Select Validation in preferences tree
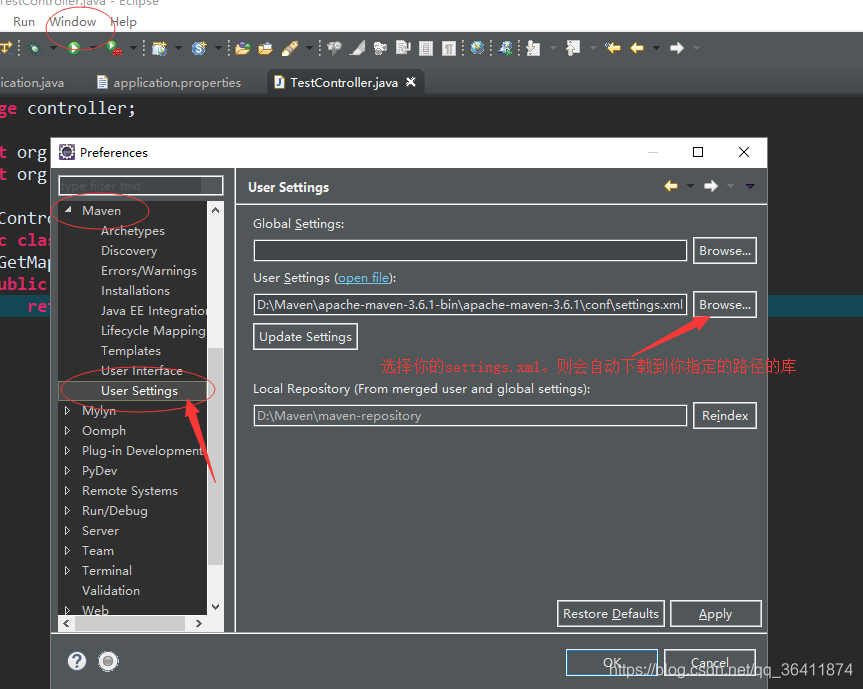This screenshot has width=863, height=689. (x=111, y=590)
